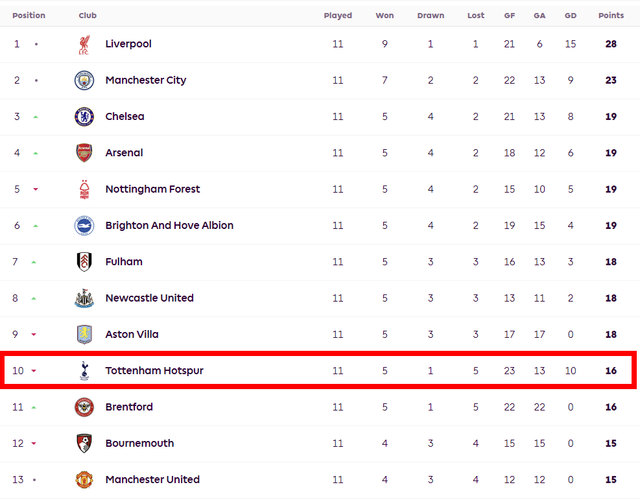Expand Chelsea's green up movement arrow
This screenshot has height=500, width=640.
click(36, 117)
